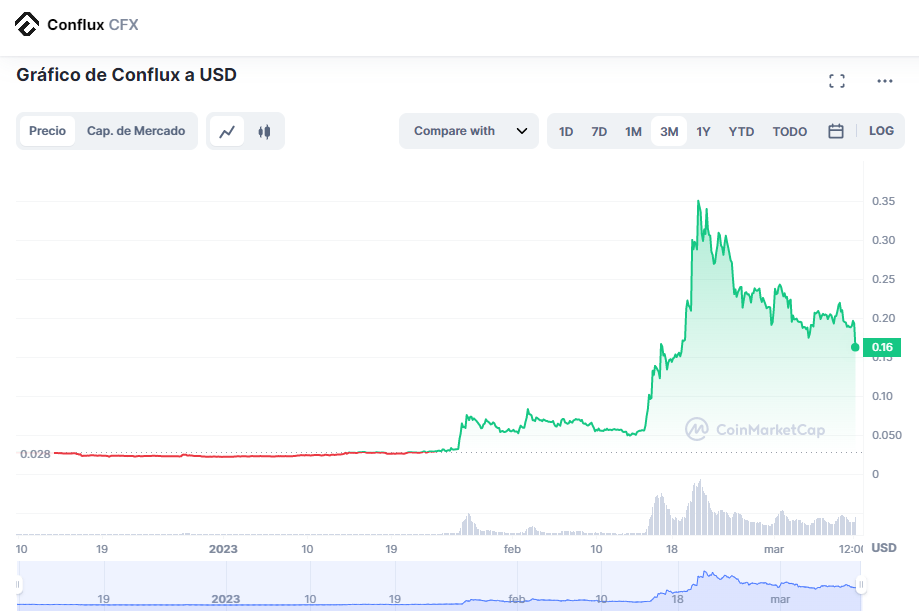Click the navigator mini chart overview
Image resolution: width=919 pixels, height=614 pixels.
click(440, 585)
